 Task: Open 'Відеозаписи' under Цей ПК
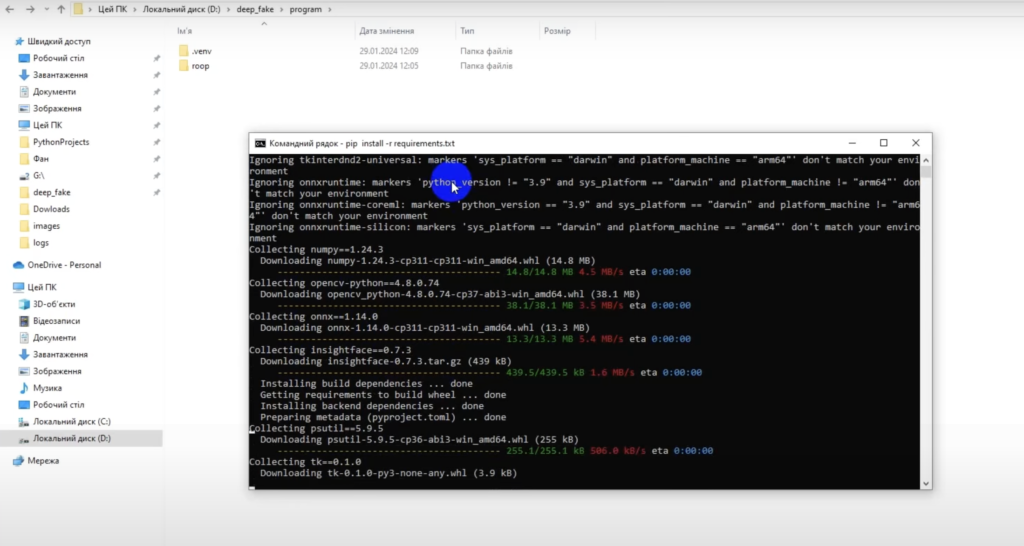point(56,321)
